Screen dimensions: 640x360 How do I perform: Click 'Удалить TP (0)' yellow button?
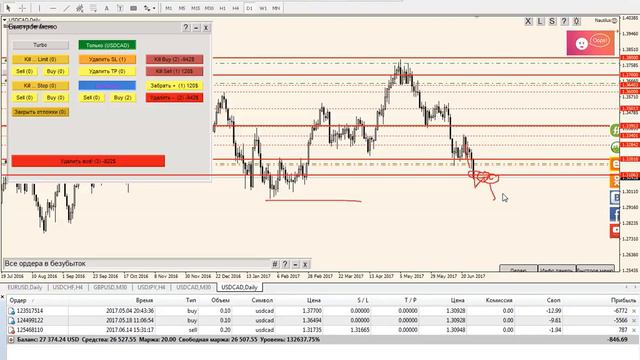click(x=107, y=71)
